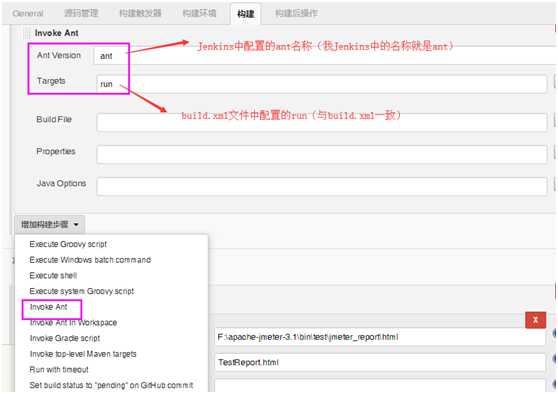Click the Targets label
This screenshot has width=558, height=394.
tap(51, 81)
